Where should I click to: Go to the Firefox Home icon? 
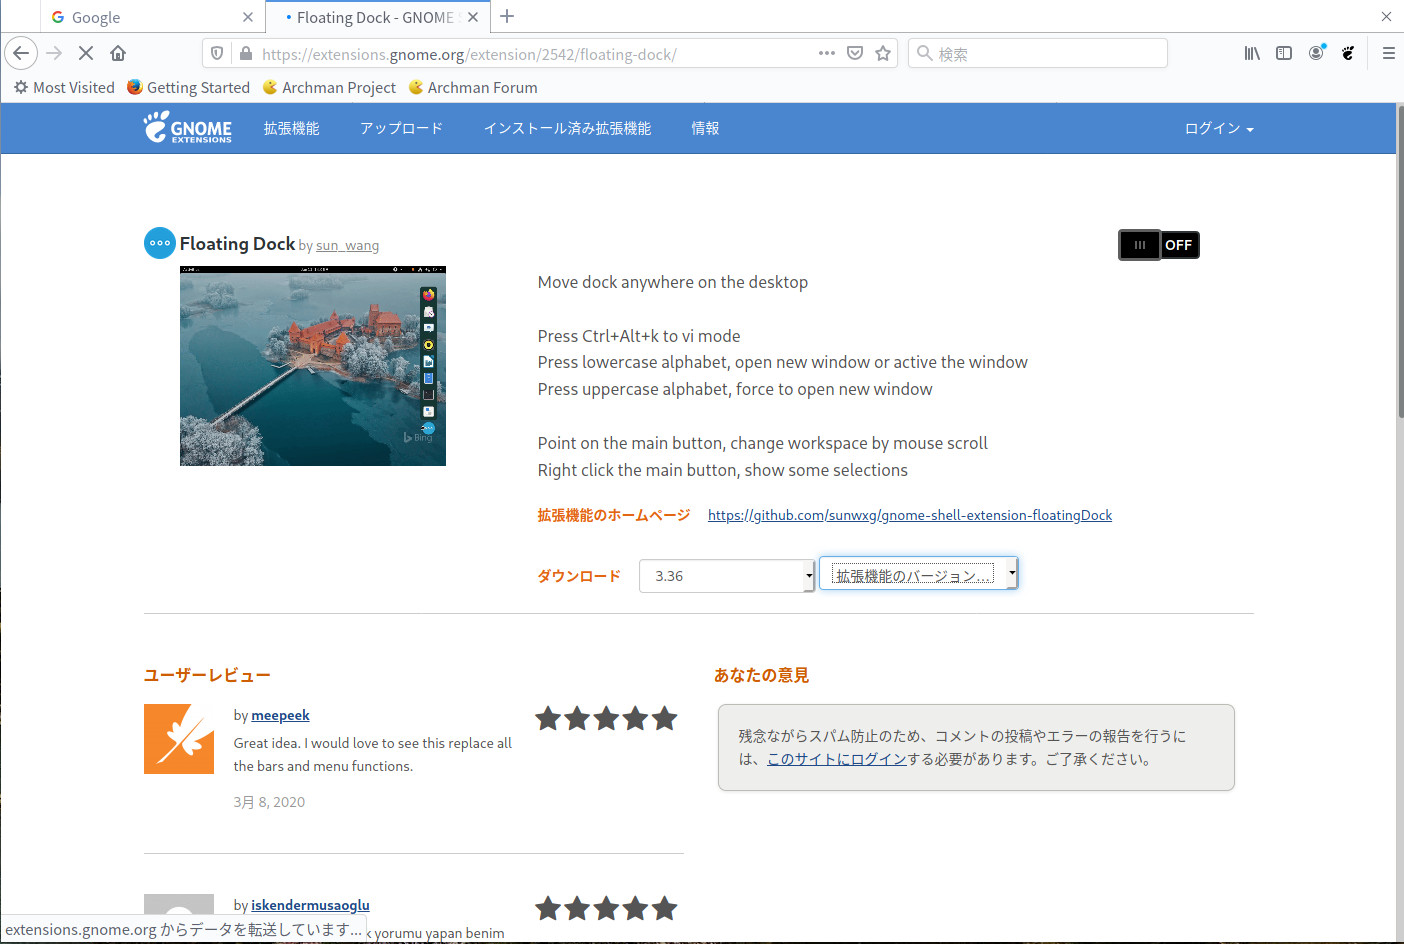click(x=118, y=53)
